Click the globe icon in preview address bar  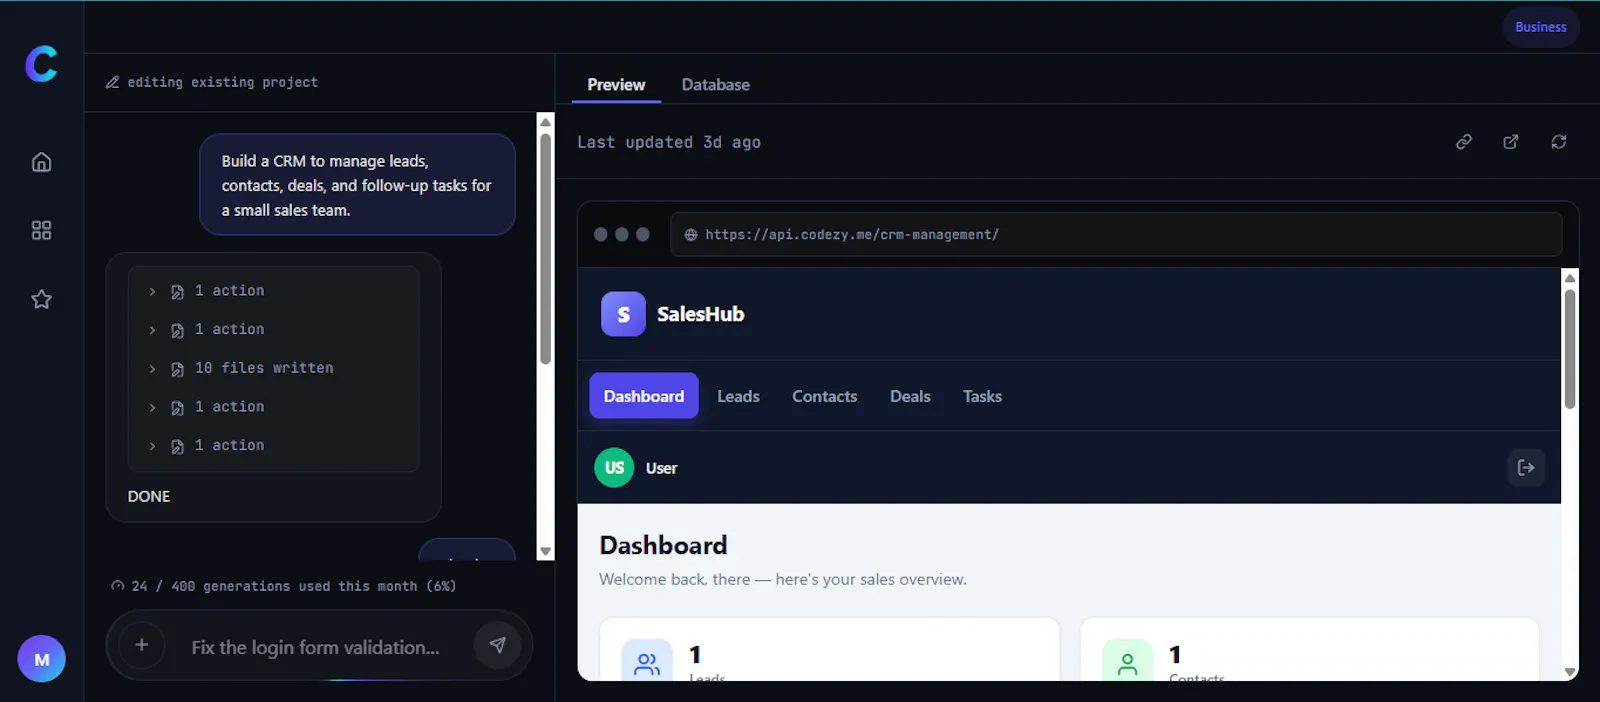tap(690, 235)
